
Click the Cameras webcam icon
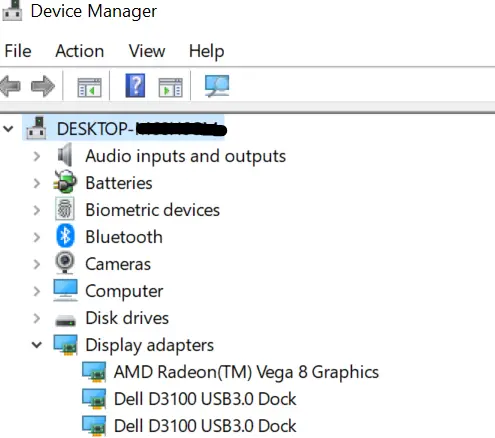click(65, 263)
